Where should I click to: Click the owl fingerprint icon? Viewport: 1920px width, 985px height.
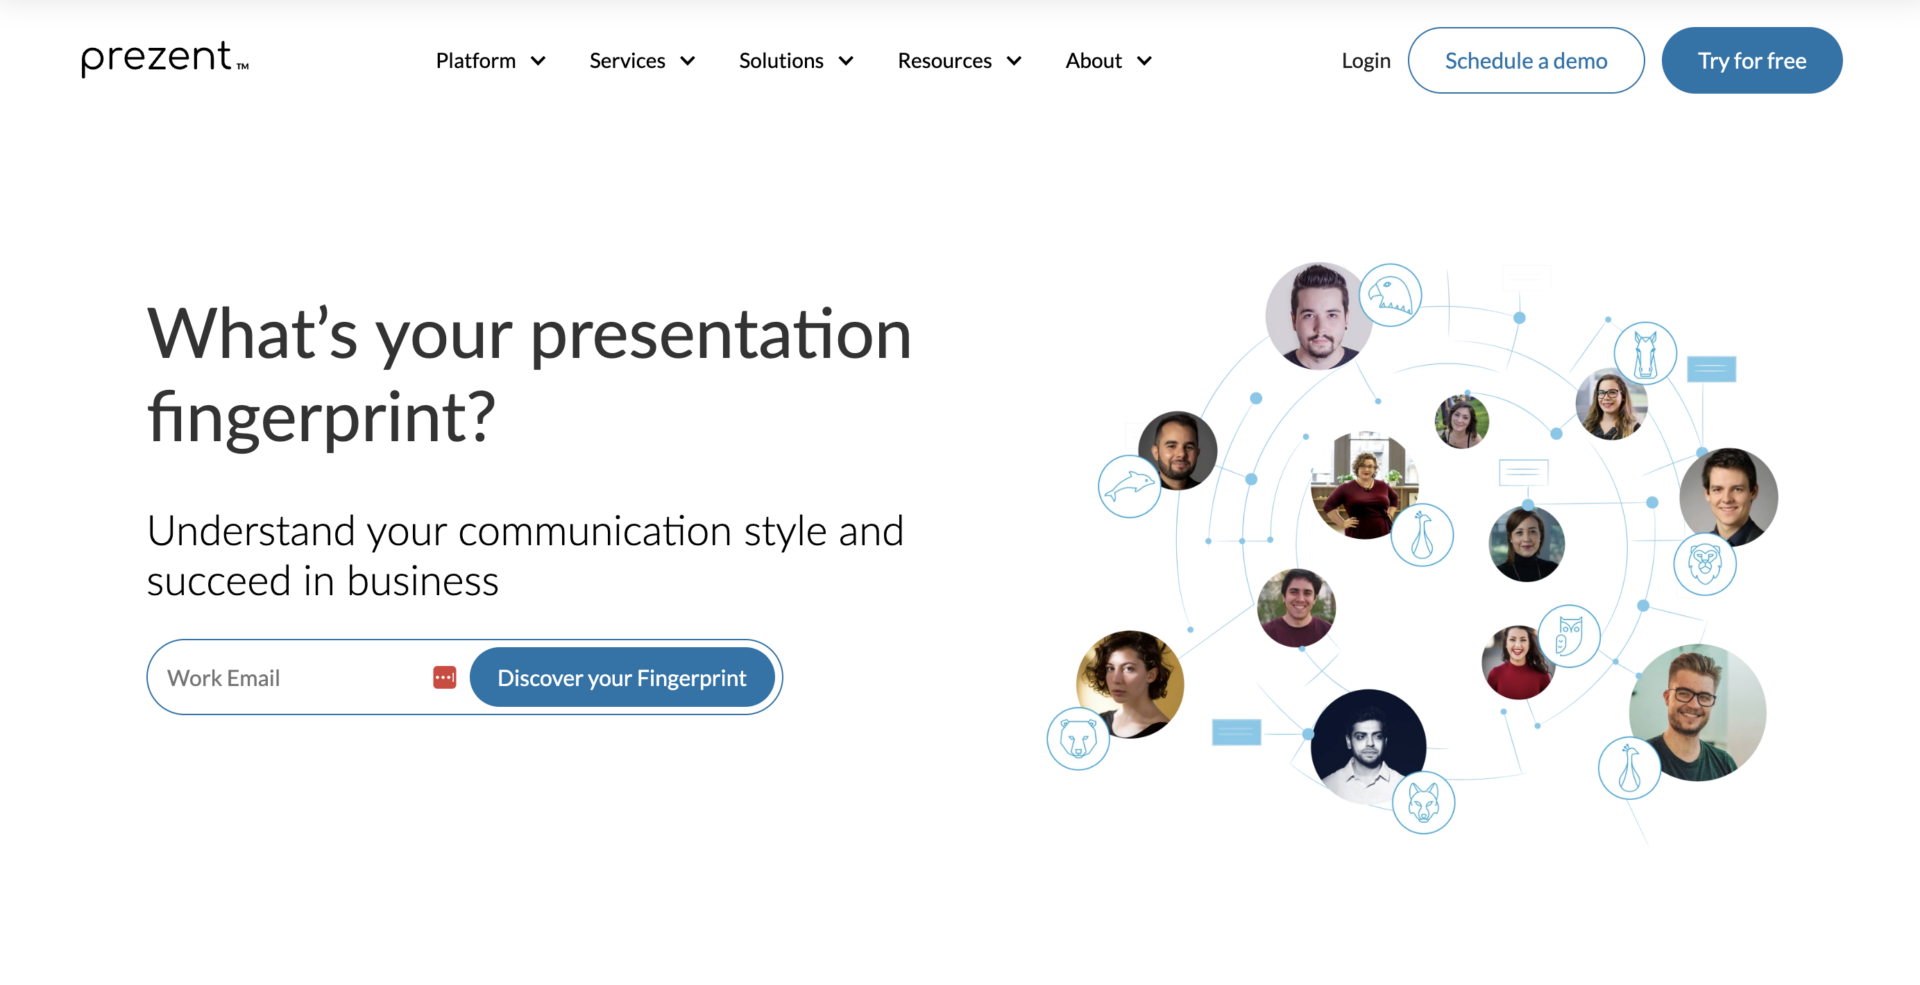coord(1568,635)
